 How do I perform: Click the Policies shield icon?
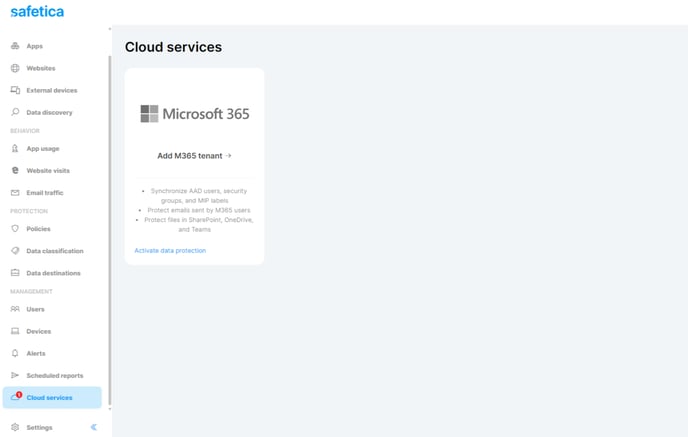[x=15, y=229]
